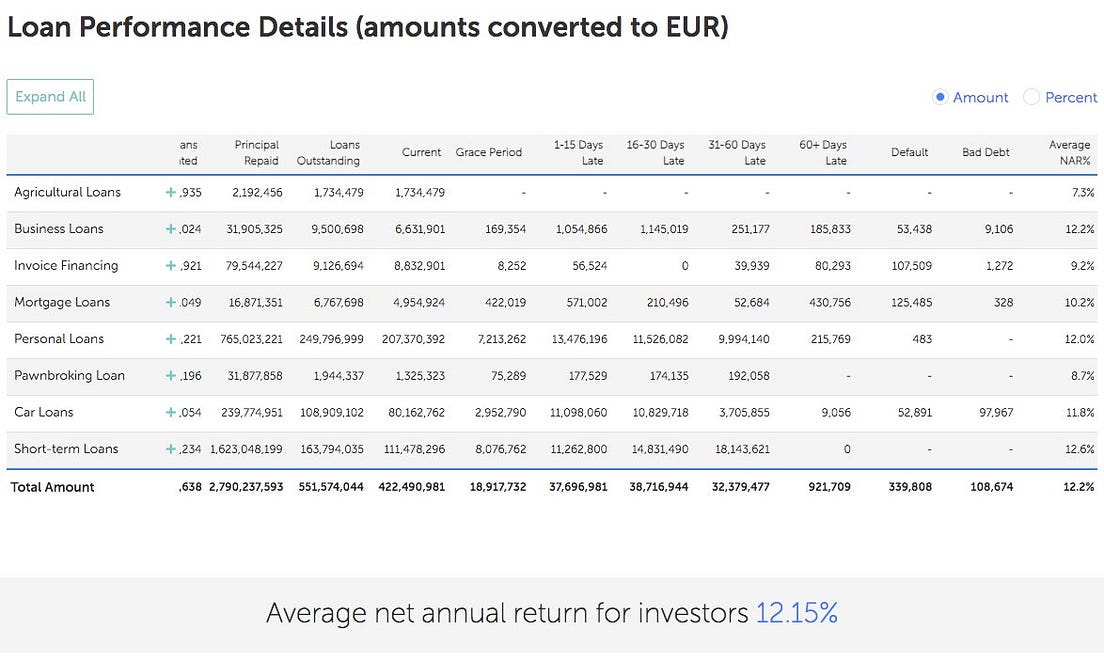Click plus icon beside Pawnbroking Loan

tap(171, 376)
